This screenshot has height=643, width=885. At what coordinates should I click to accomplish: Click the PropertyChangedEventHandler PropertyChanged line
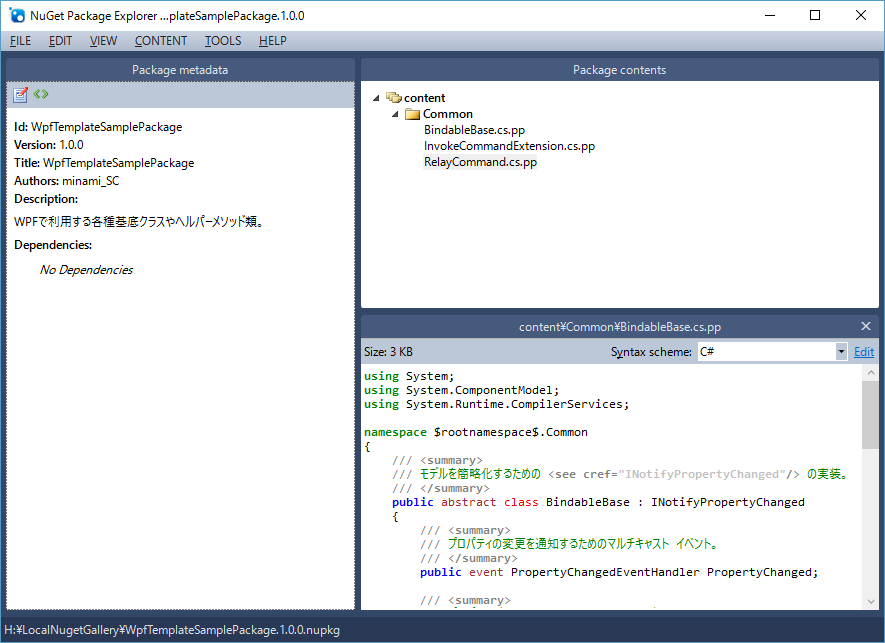coord(619,572)
